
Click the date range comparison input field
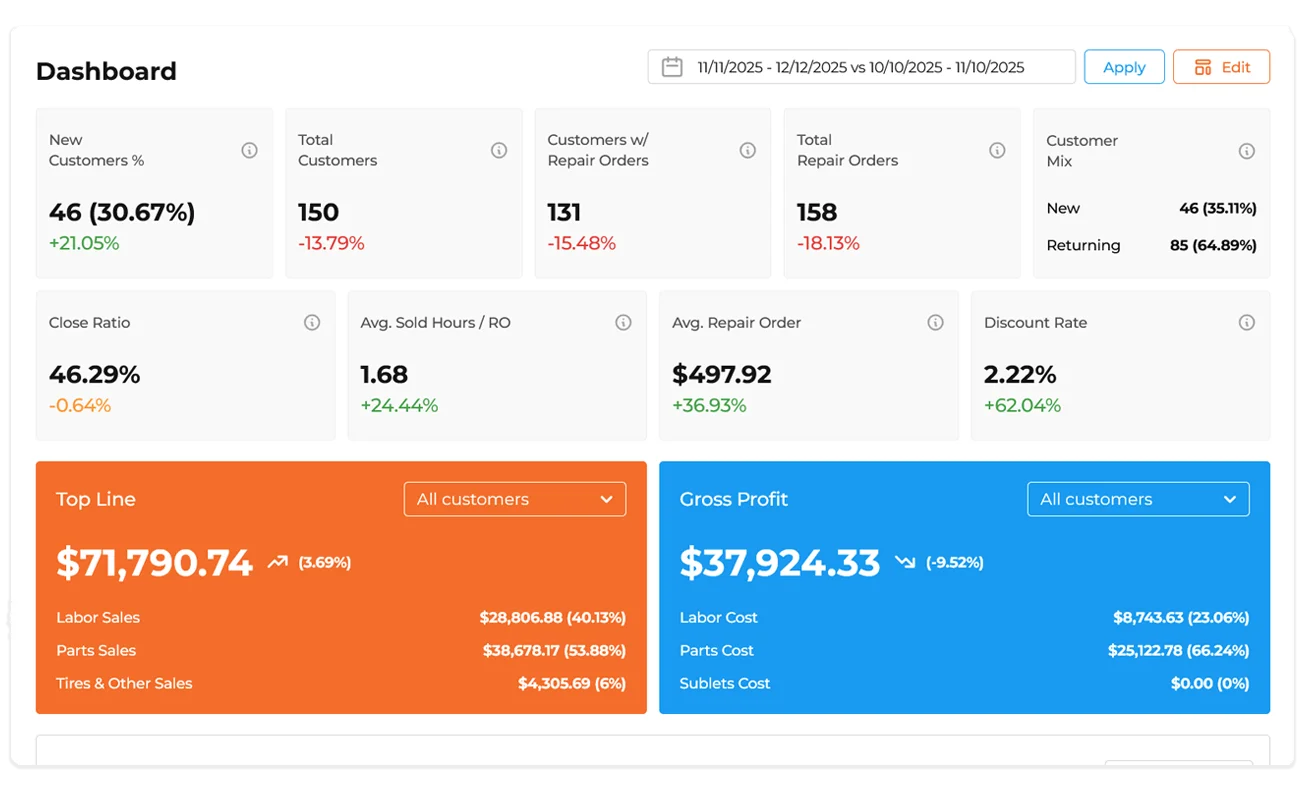[861, 67]
